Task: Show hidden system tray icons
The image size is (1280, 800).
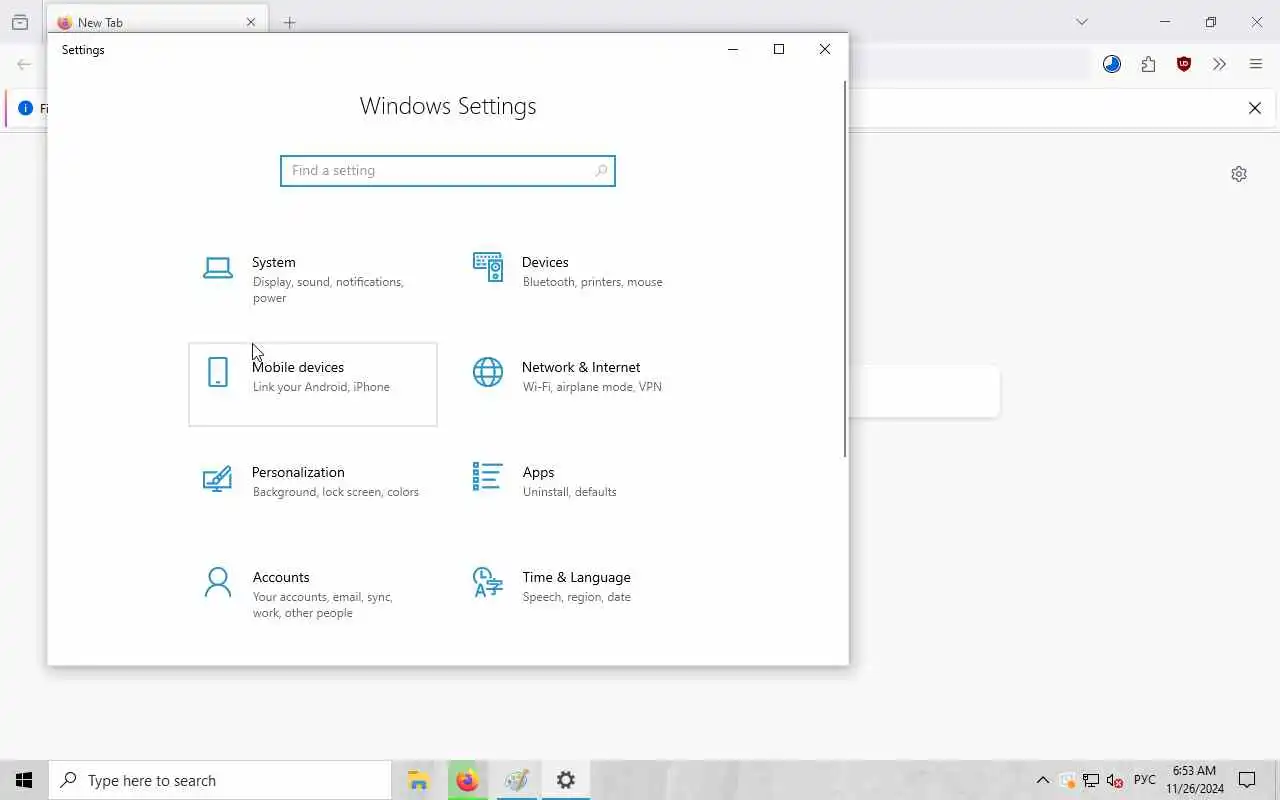Action: pos(1043,780)
